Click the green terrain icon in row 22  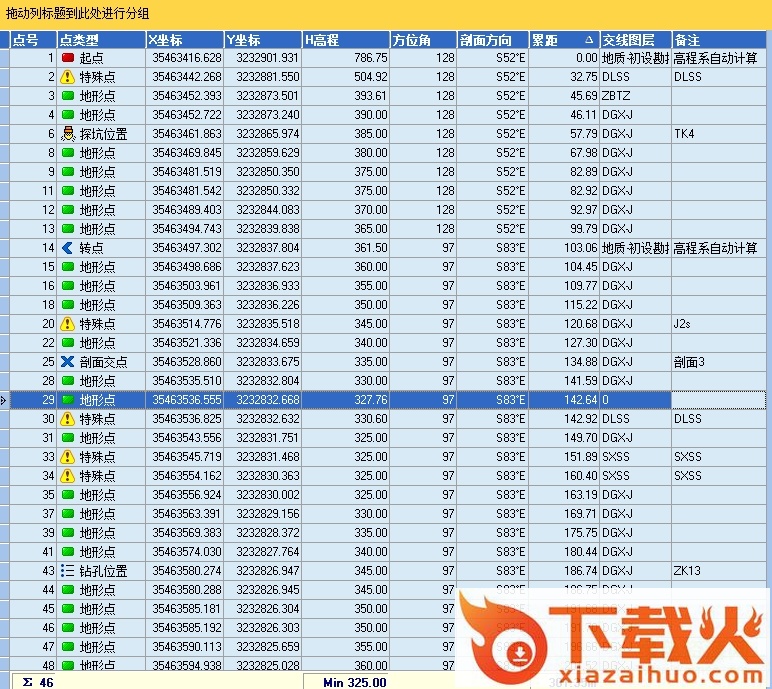coord(68,343)
